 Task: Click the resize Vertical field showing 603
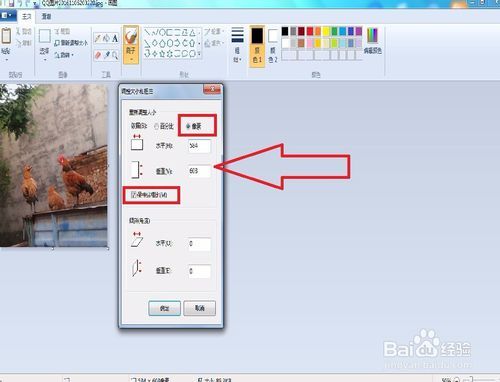click(199, 171)
